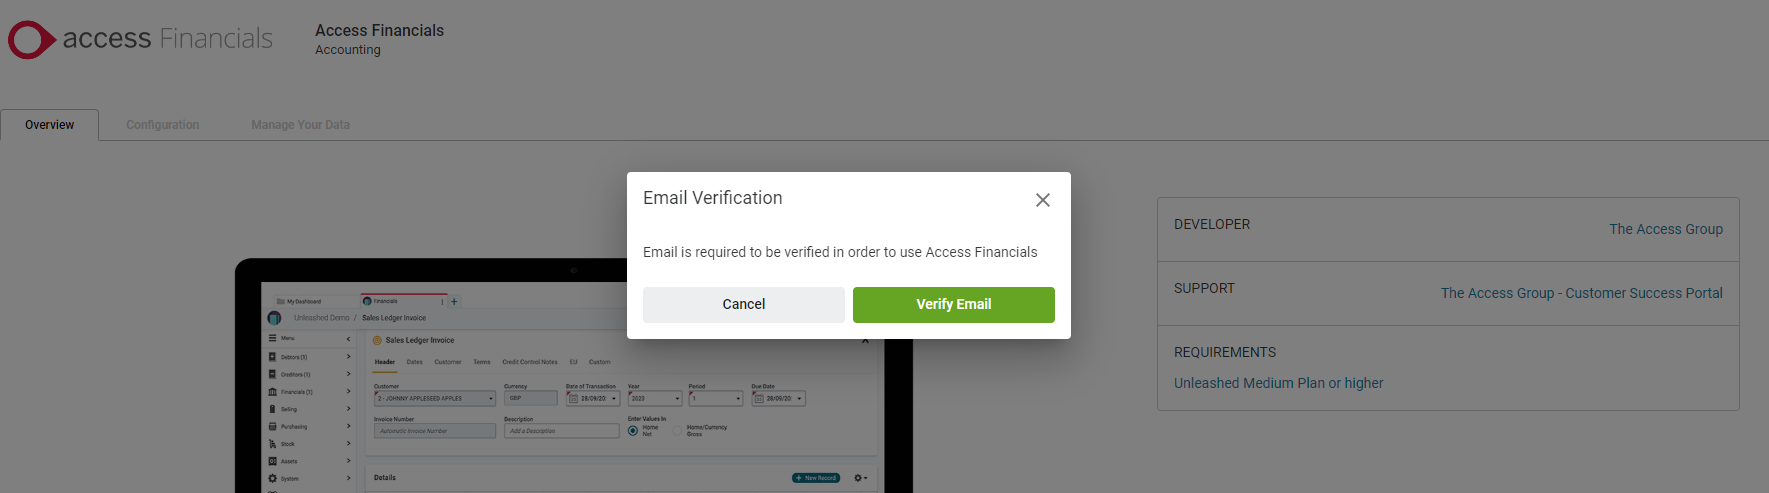The height and width of the screenshot is (493, 1769).
Task: Click the Debtors icon in the preview sidebar
Action: point(272,357)
